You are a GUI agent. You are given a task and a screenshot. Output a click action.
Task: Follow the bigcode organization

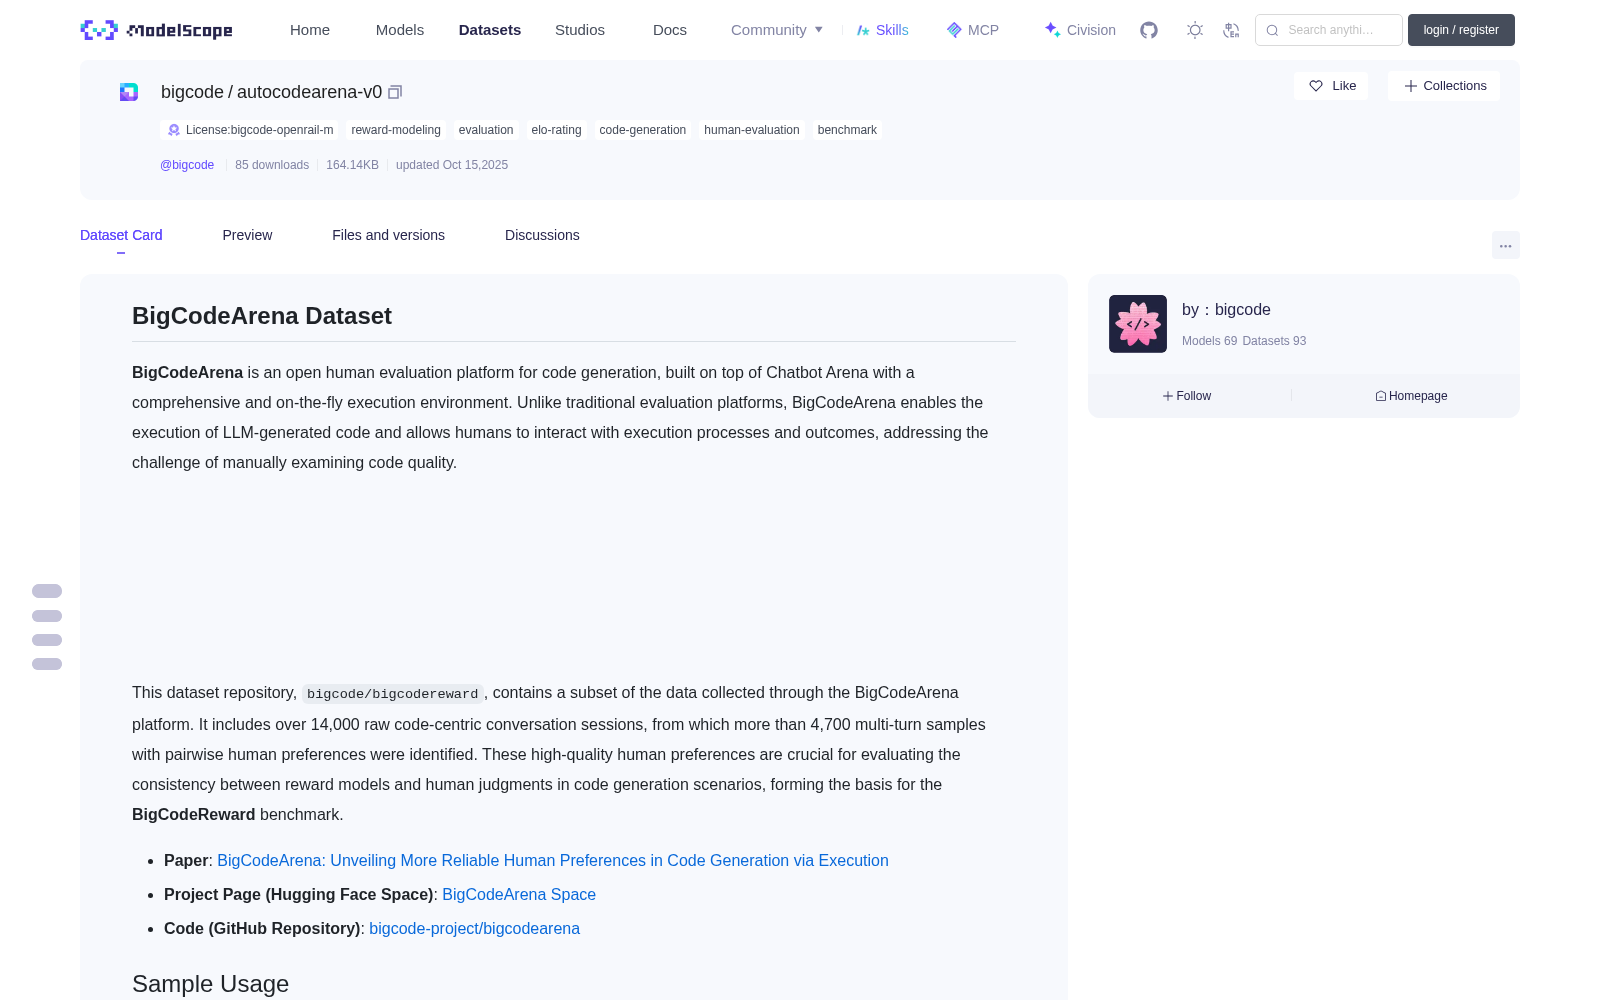point(1187,396)
